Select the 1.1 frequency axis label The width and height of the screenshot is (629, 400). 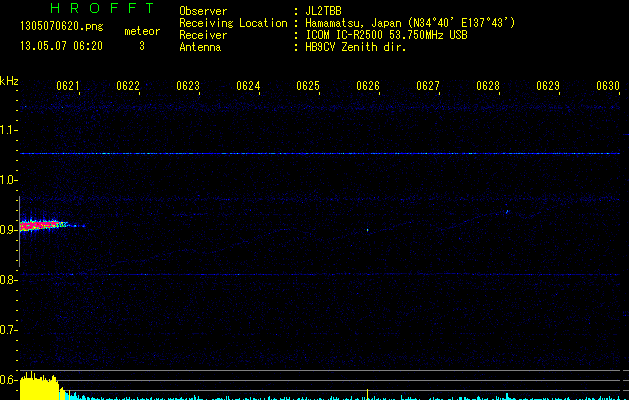coord(9,130)
